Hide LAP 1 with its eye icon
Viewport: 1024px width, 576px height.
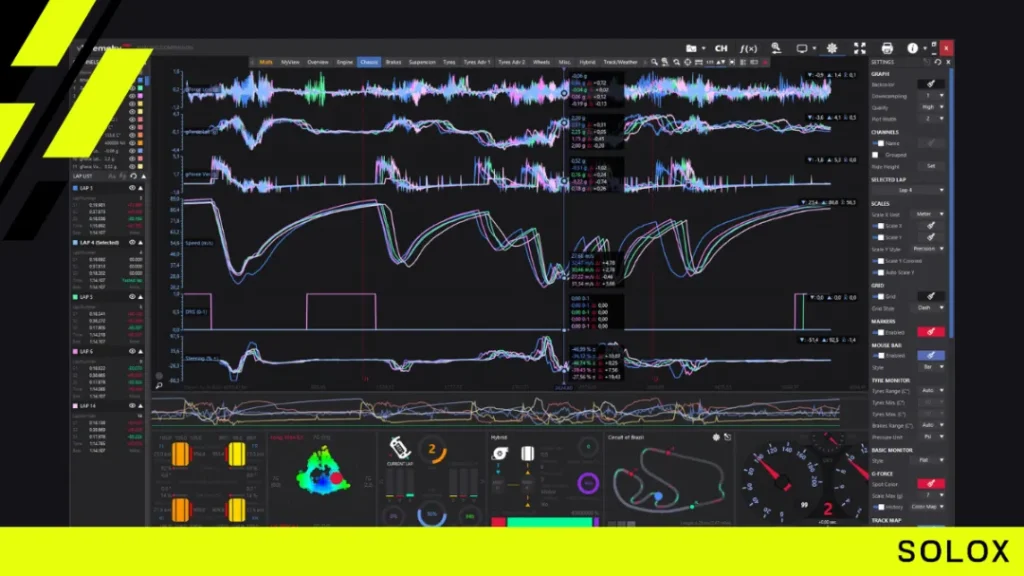pyautogui.click(x=132, y=188)
